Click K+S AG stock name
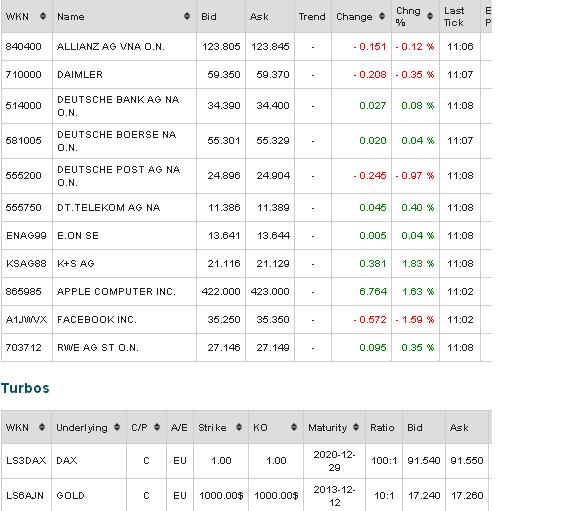 click(x=75, y=264)
